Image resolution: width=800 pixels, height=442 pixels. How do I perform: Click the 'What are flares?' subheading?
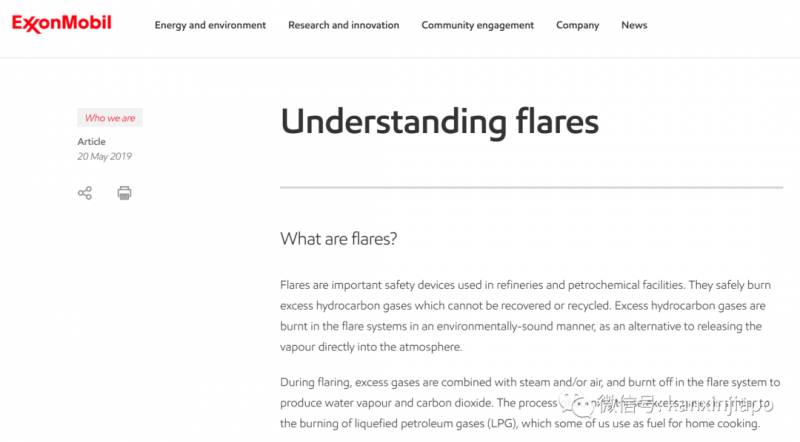click(x=339, y=239)
